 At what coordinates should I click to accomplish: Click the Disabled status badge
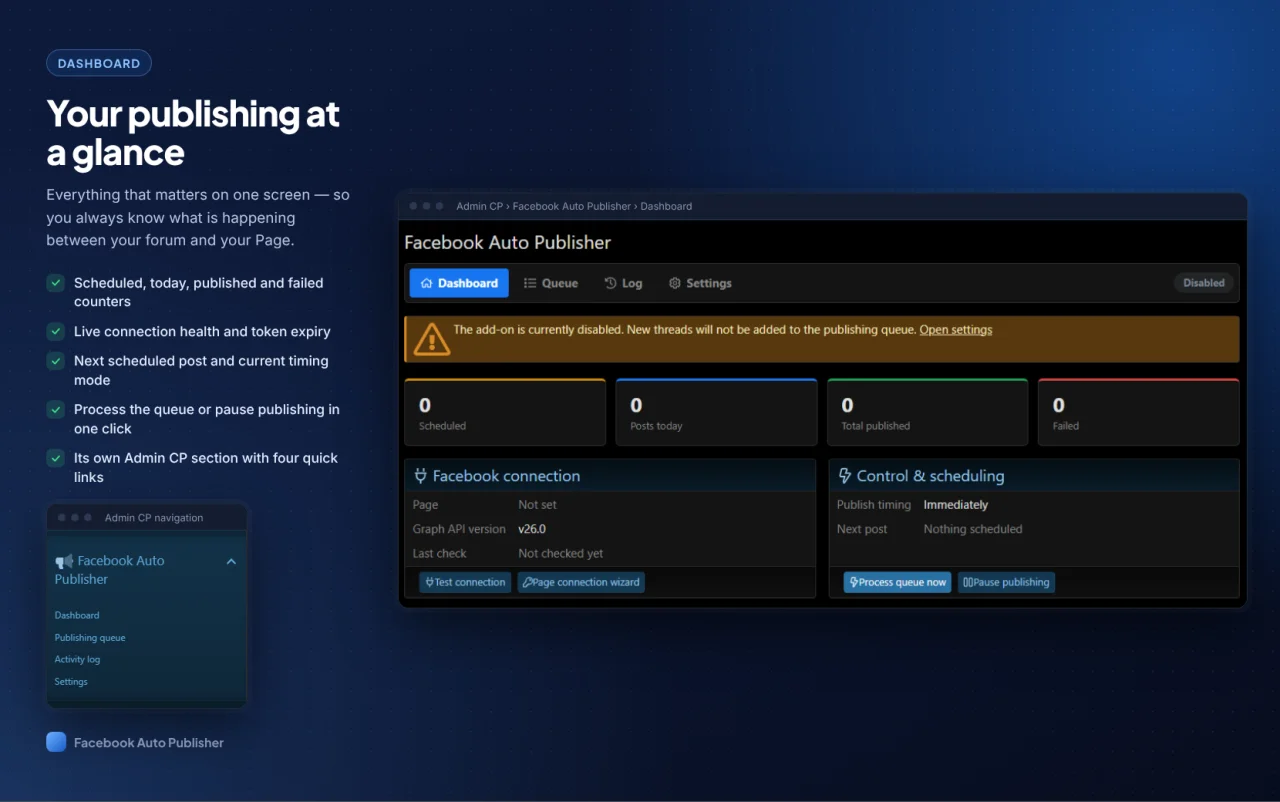pyautogui.click(x=1204, y=283)
